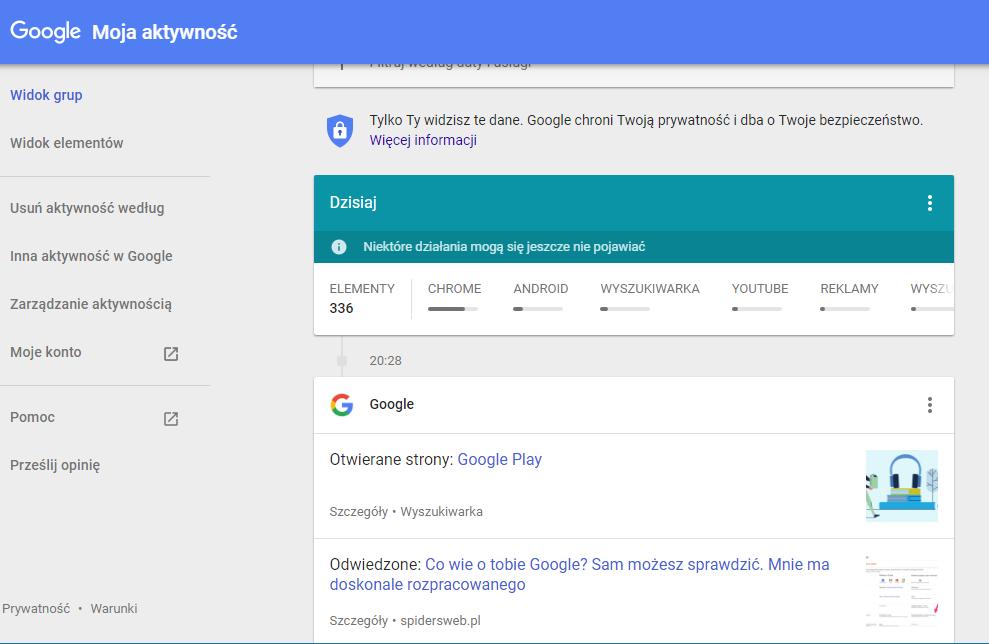Click the external link icon next to Pomoc

(x=171, y=418)
